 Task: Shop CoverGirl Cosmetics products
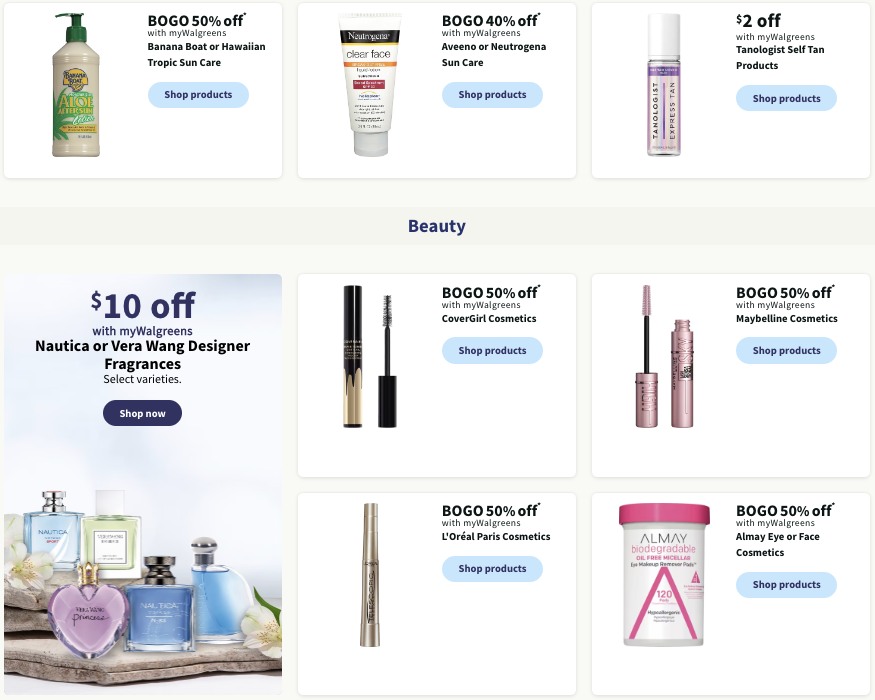[x=492, y=351]
